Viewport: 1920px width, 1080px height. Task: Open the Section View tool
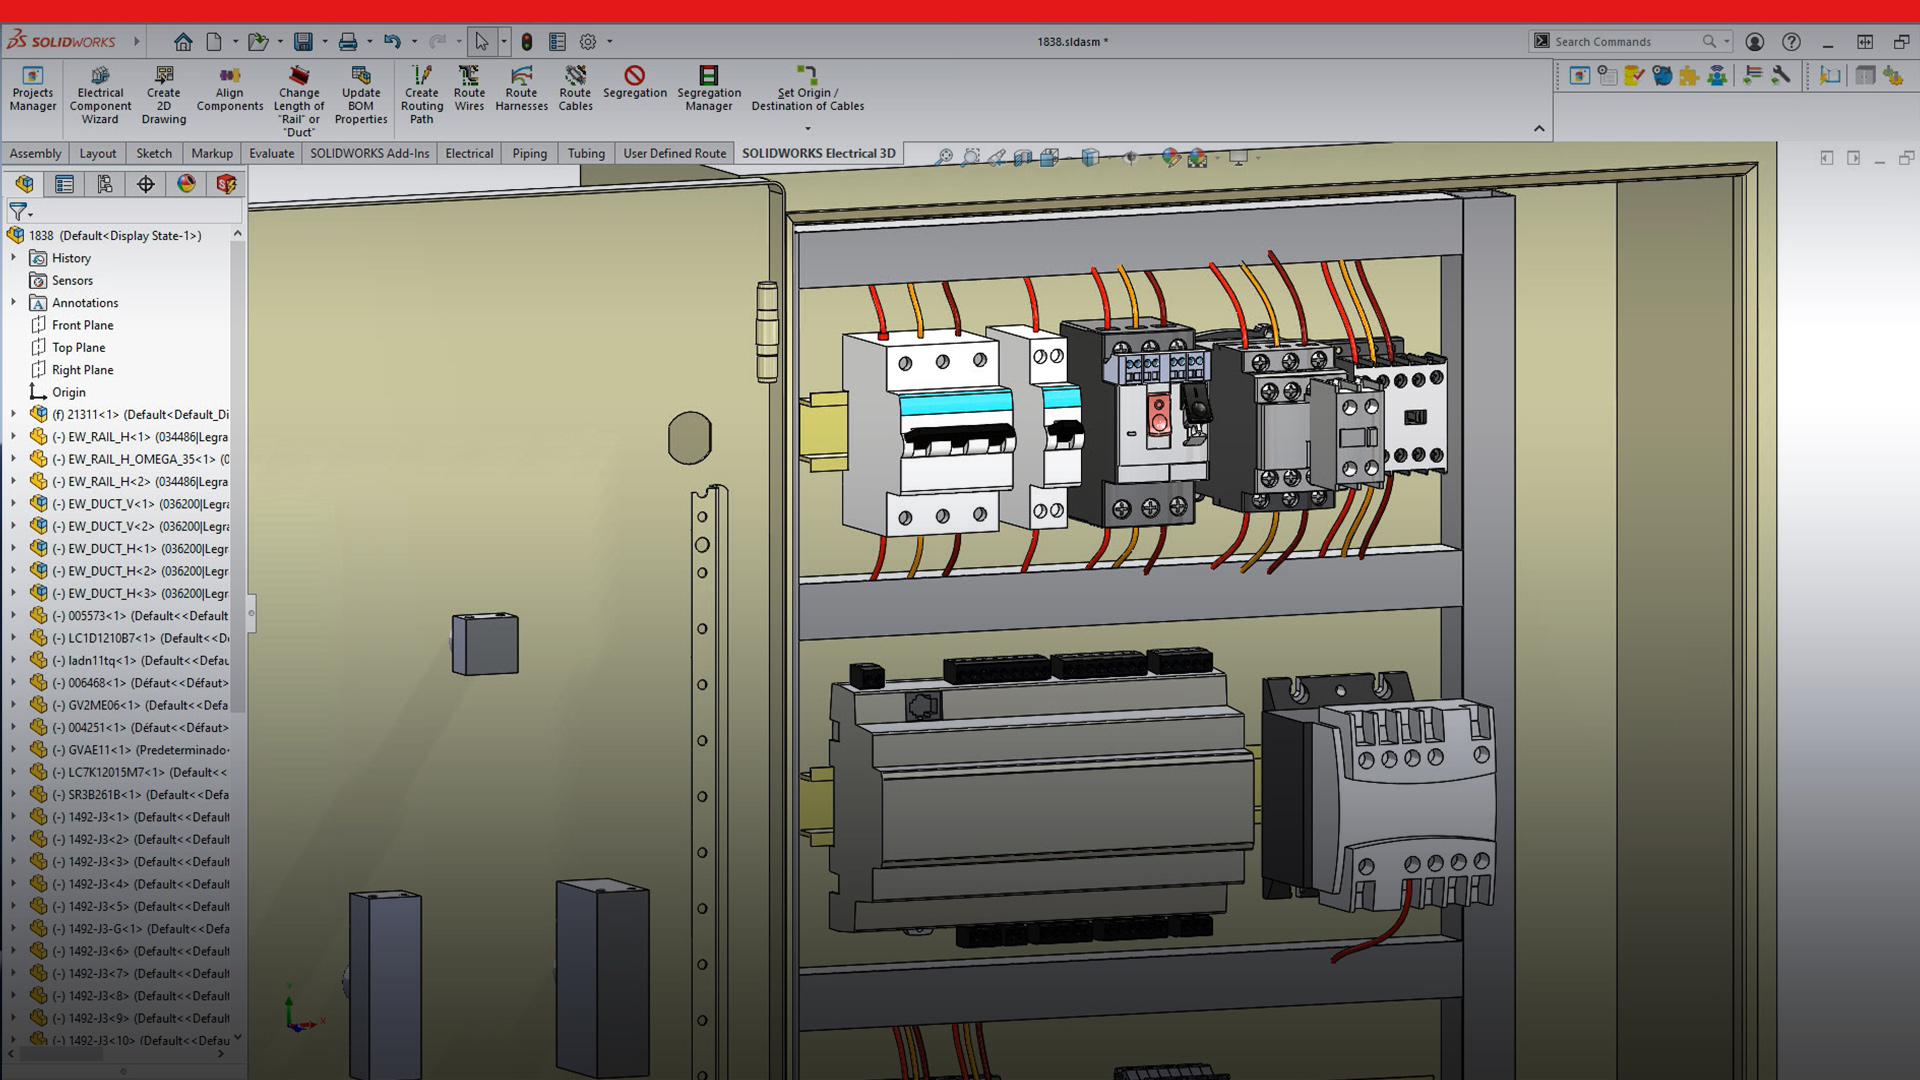click(x=1023, y=158)
